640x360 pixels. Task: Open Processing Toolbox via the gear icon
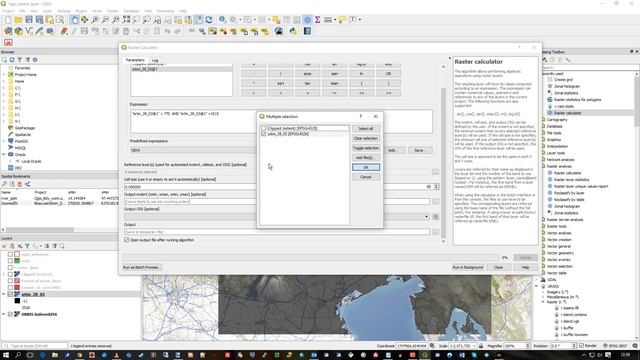point(307,20)
